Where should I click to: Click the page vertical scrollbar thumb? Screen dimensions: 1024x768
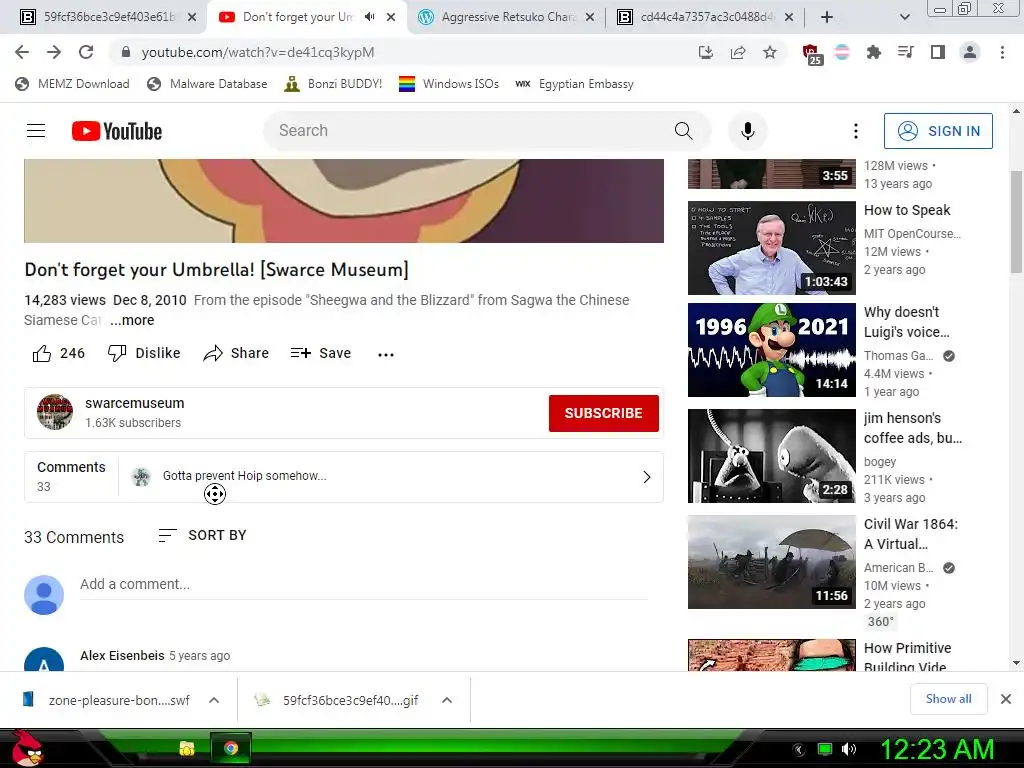click(x=1016, y=222)
